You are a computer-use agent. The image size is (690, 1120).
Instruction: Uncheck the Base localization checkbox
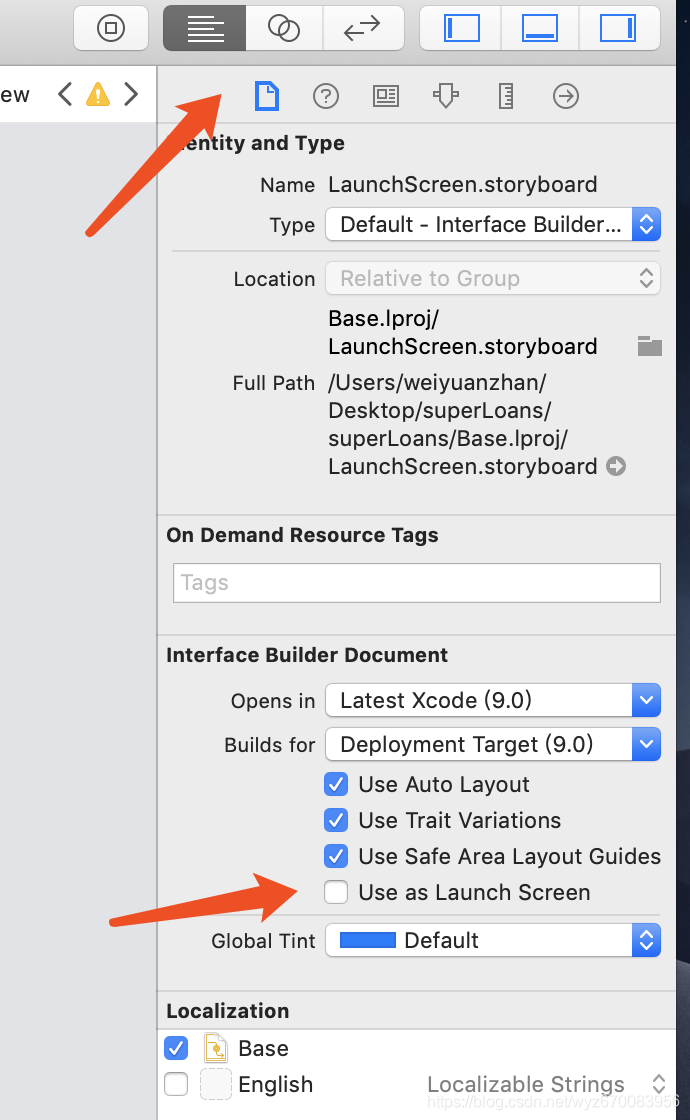[176, 1048]
